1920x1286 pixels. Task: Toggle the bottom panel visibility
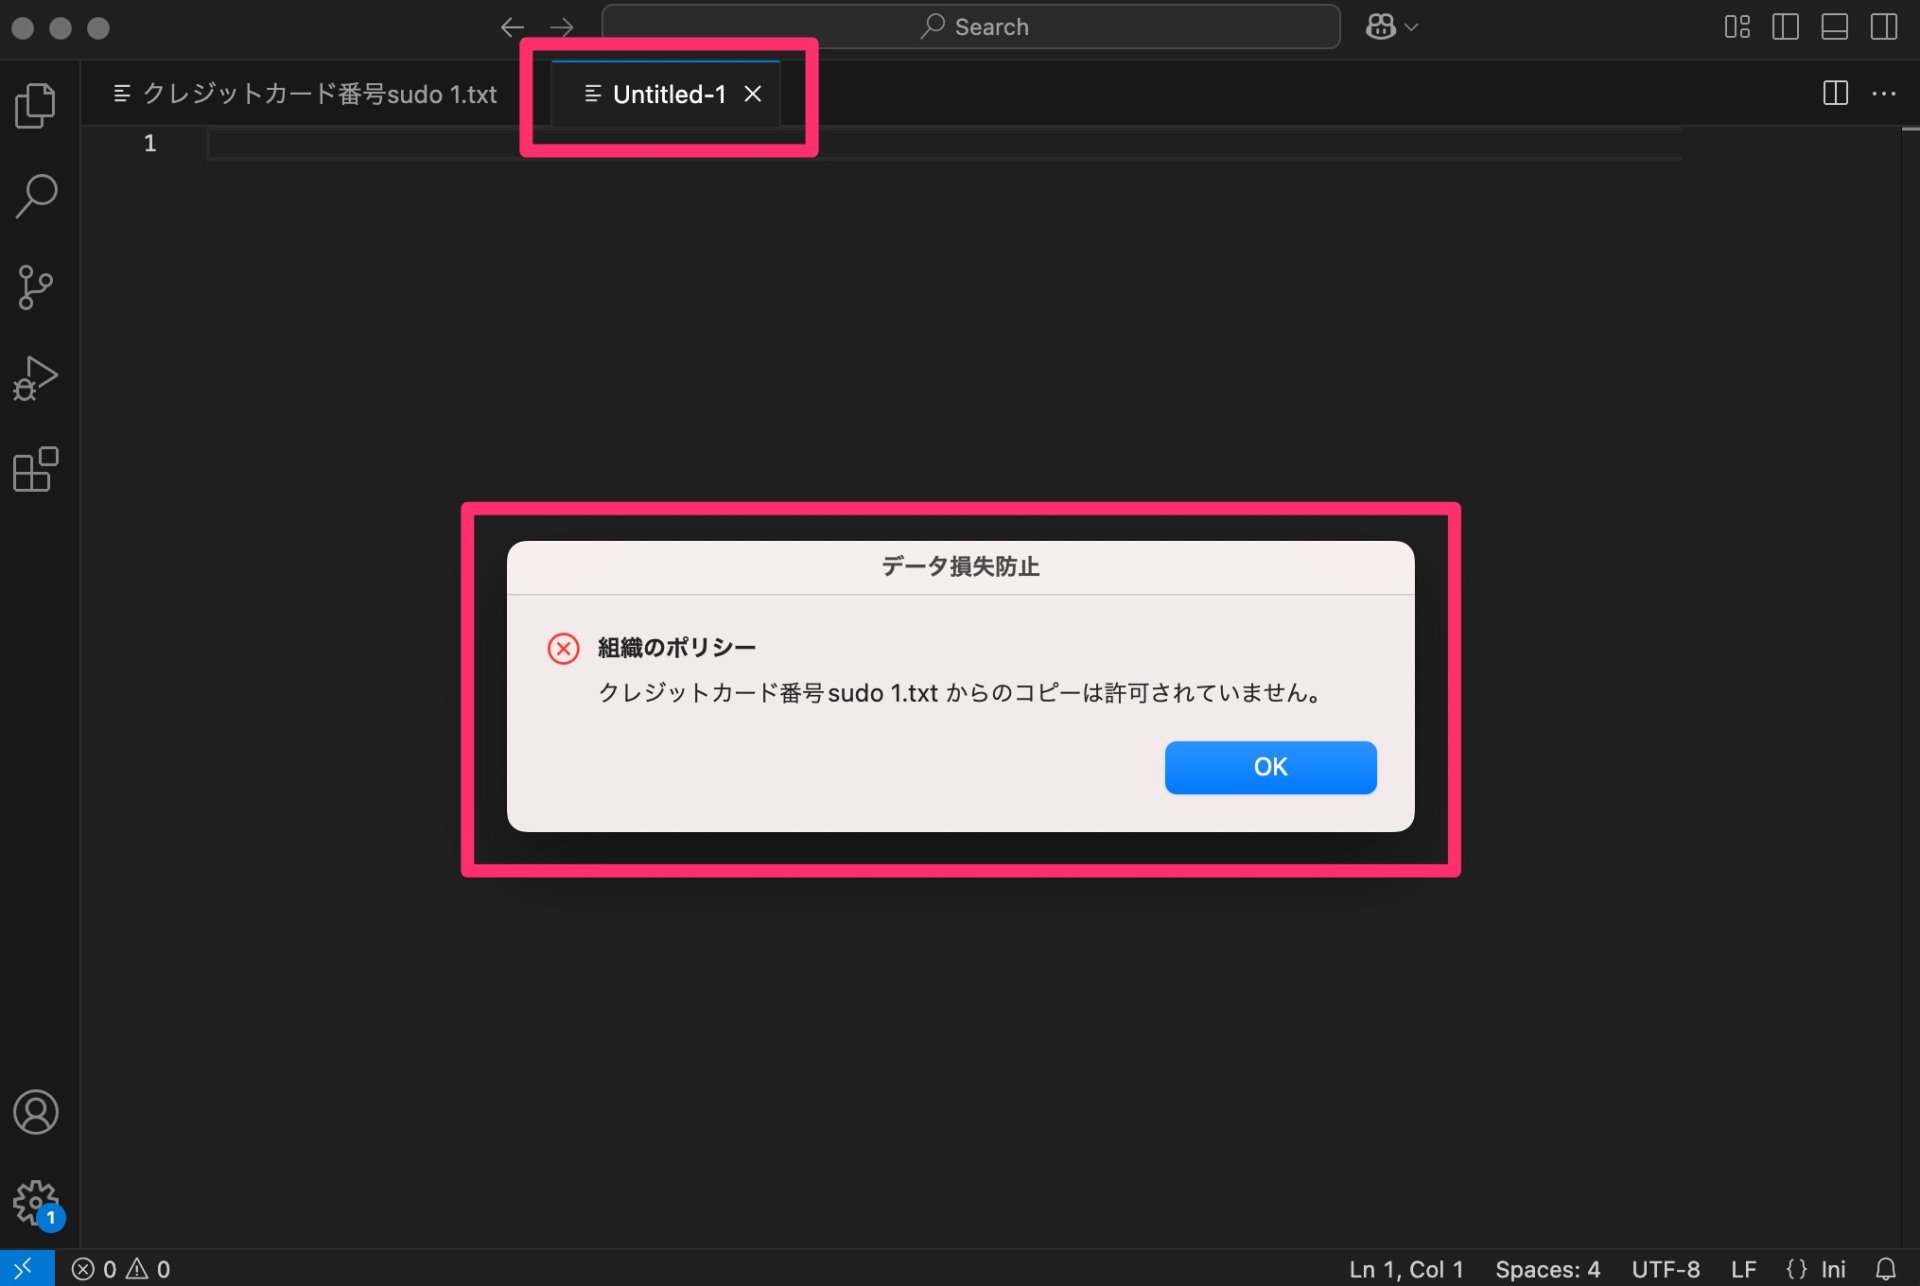point(1835,27)
